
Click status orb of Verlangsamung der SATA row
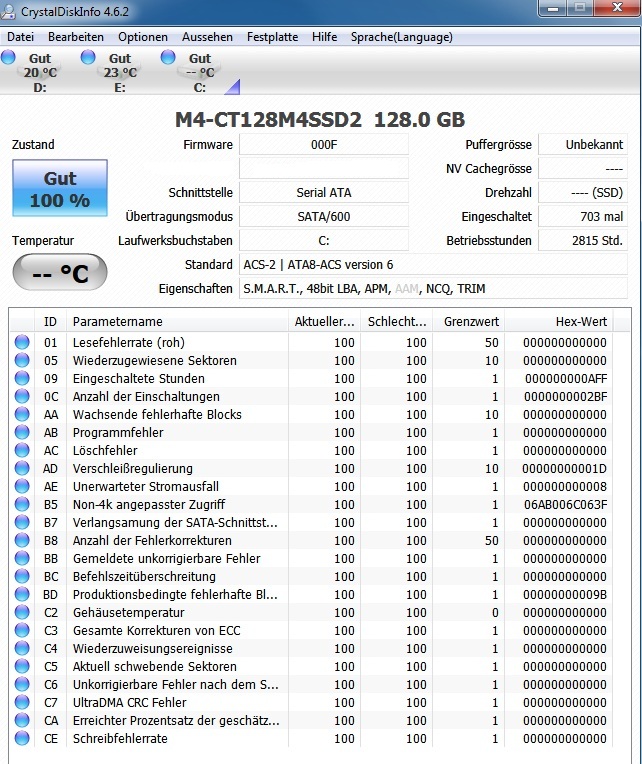[x=22, y=522]
